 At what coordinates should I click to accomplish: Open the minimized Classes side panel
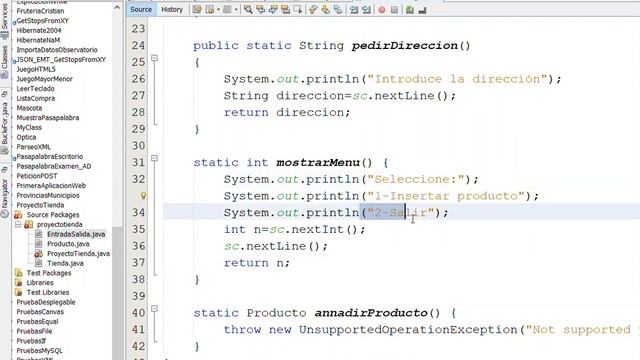(x=4, y=61)
